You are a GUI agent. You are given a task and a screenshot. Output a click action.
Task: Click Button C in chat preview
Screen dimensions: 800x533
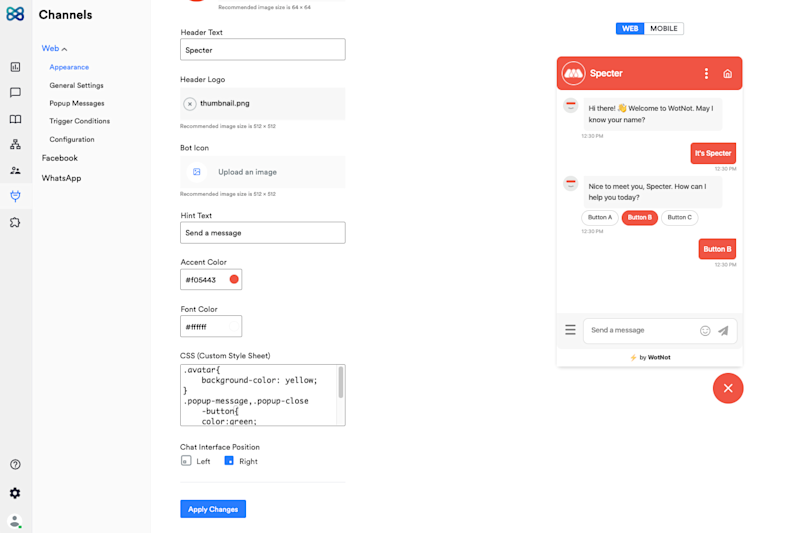pos(680,217)
